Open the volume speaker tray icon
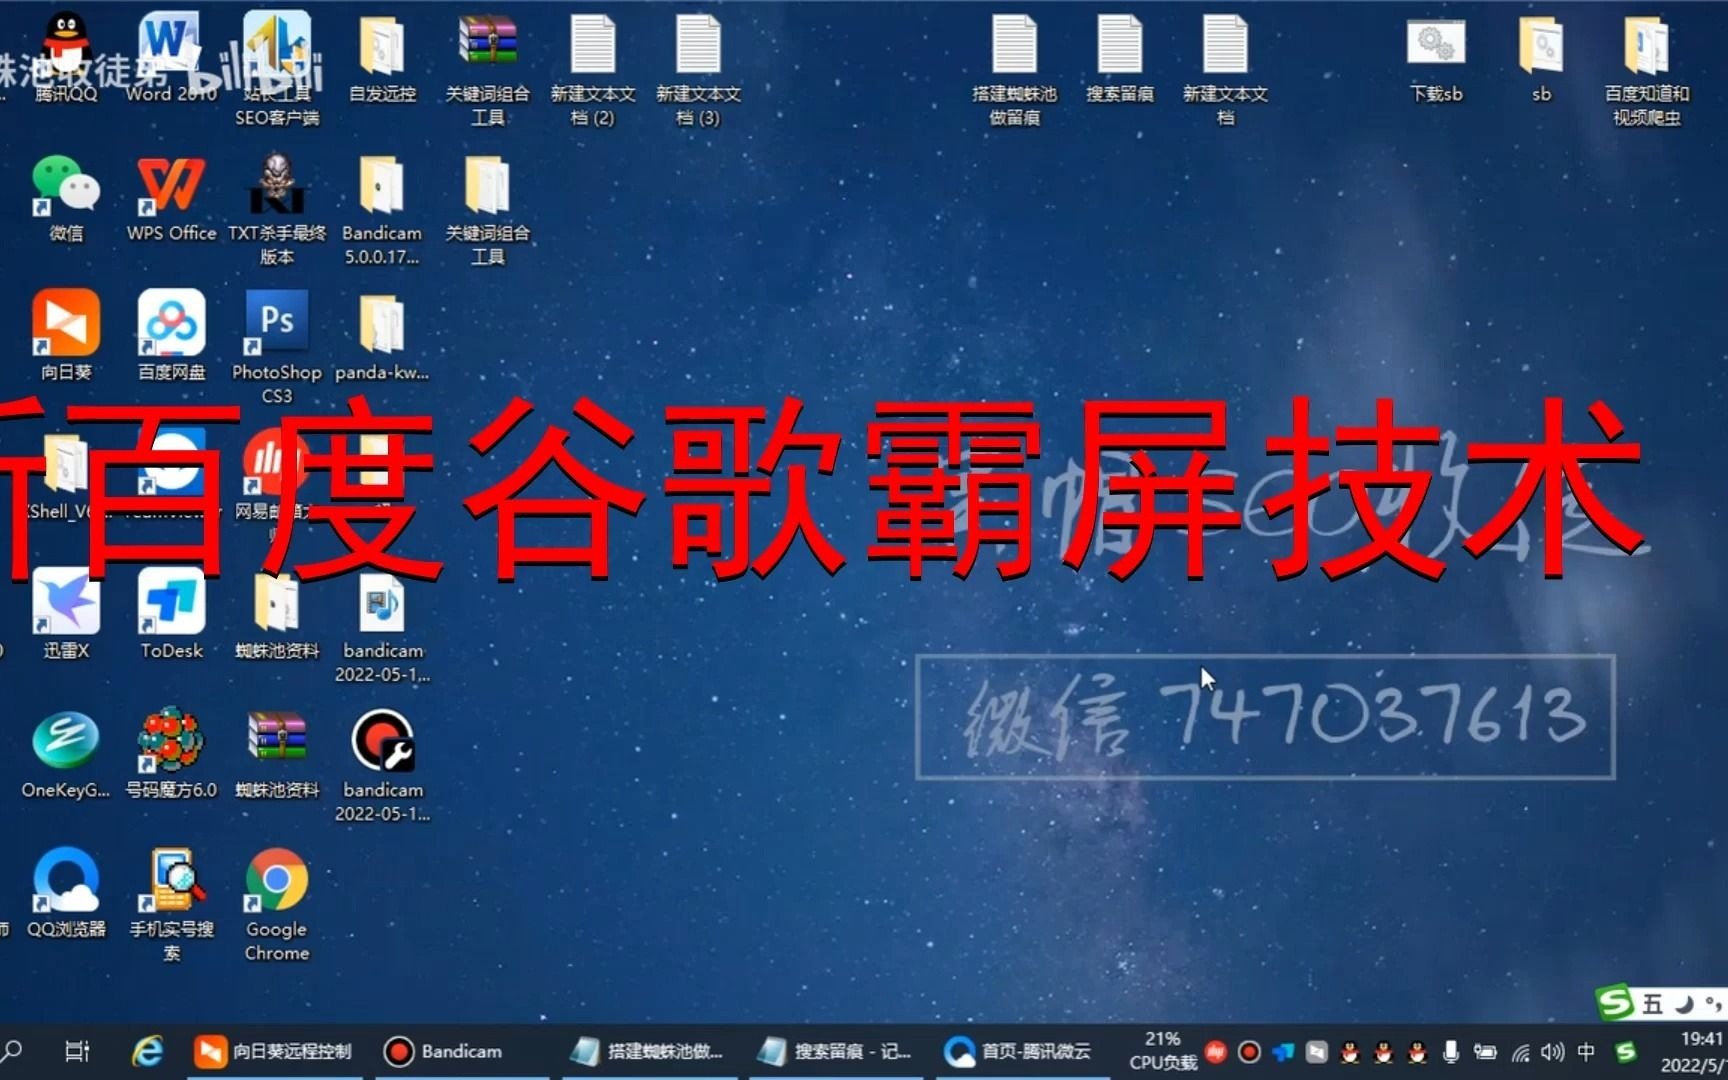 (1552, 1051)
